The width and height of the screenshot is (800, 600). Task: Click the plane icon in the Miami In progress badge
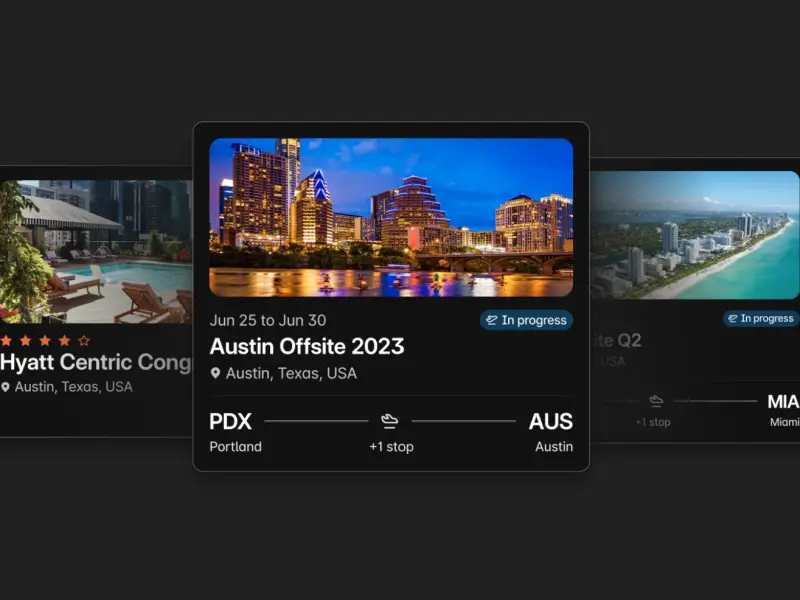click(x=733, y=318)
